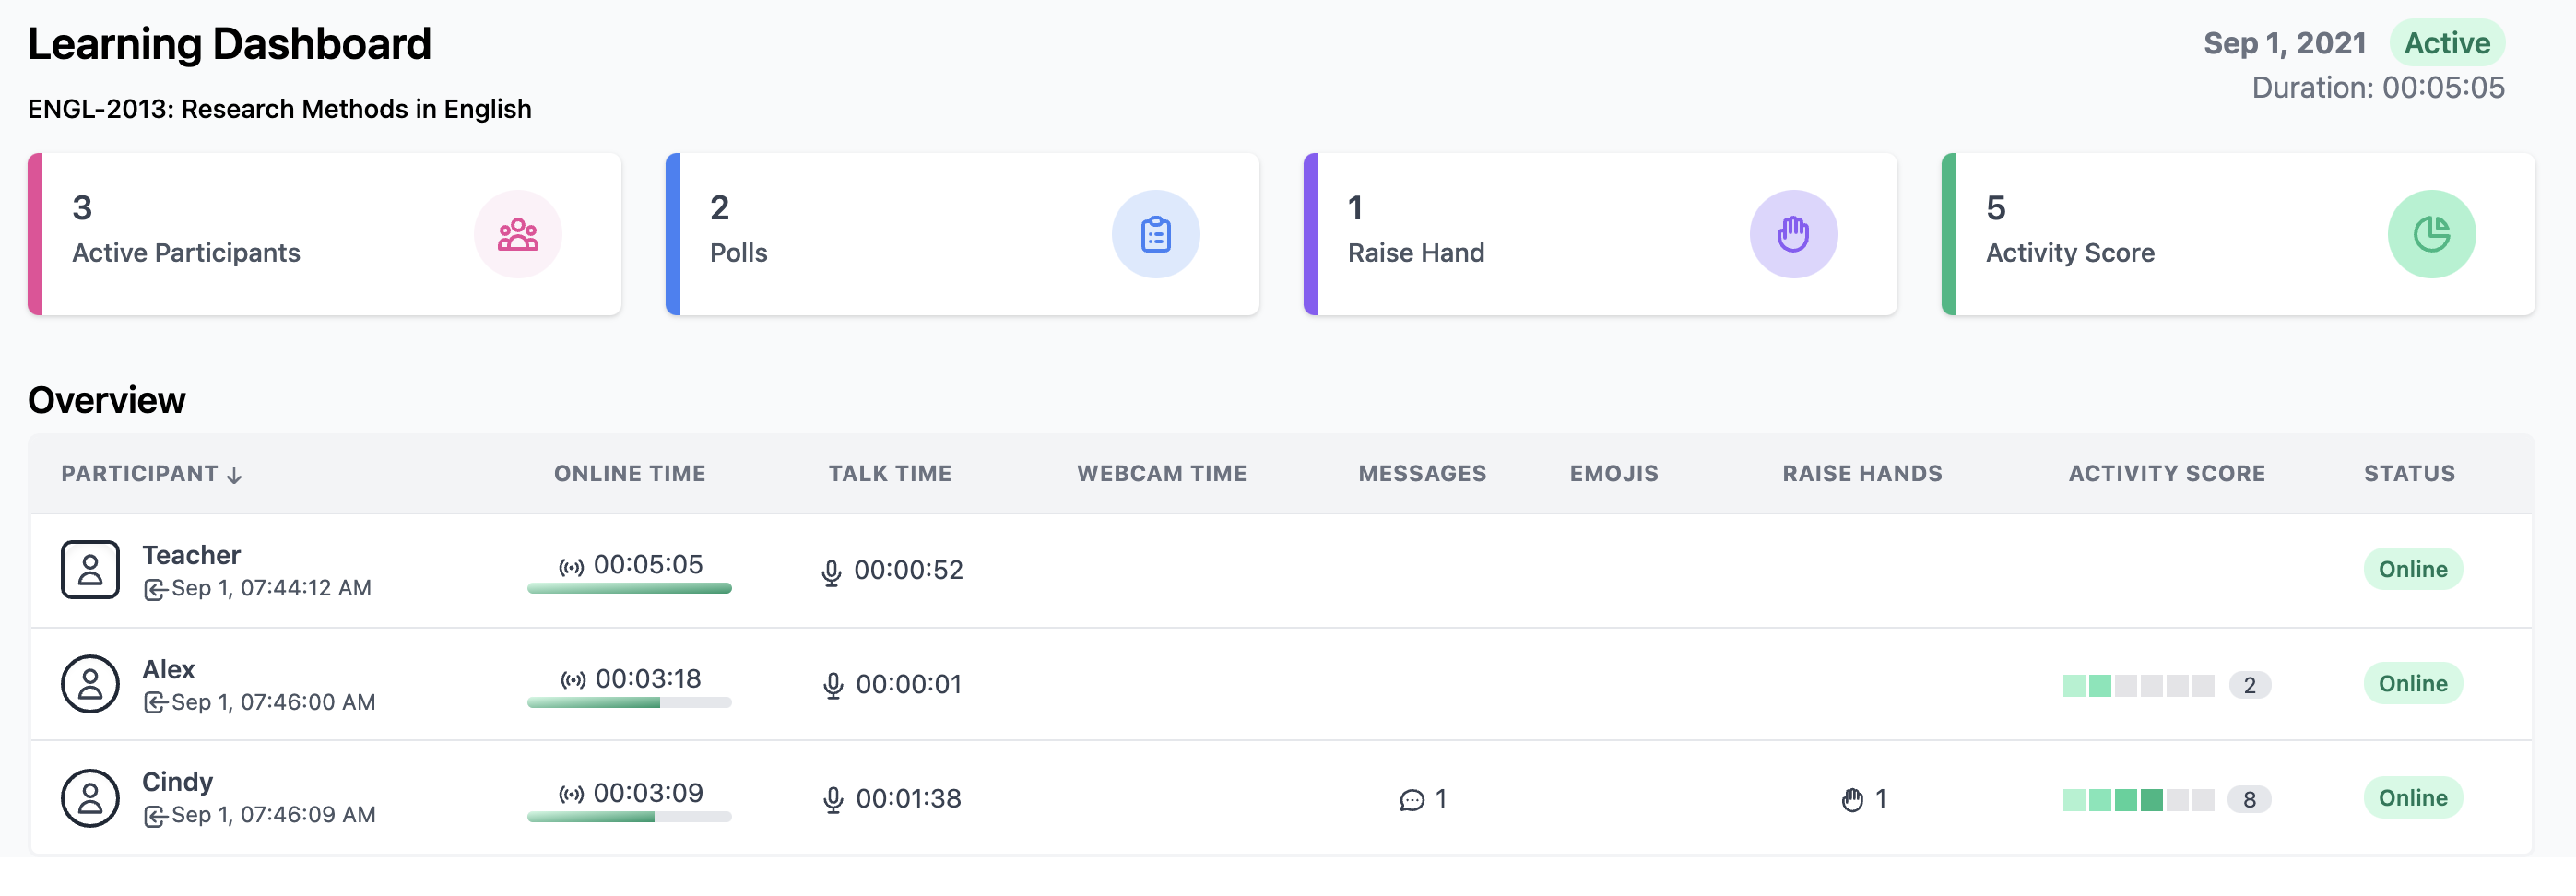Click Alex's round avatar icon
The height and width of the screenshot is (896, 2576).
[90, 684]
